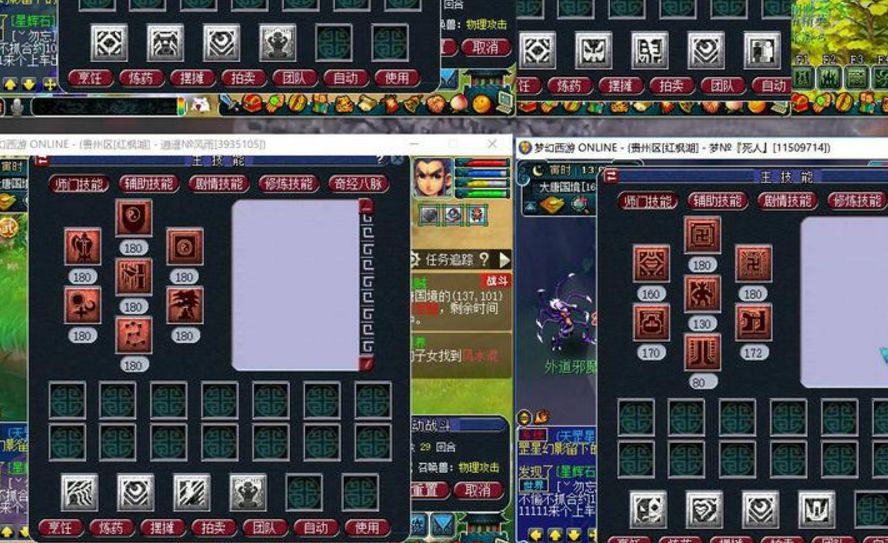This screenshot has height=543, width=888.
Task: Expand the 任务追踪 panel arrow
Action: click(x=504, y=260)
